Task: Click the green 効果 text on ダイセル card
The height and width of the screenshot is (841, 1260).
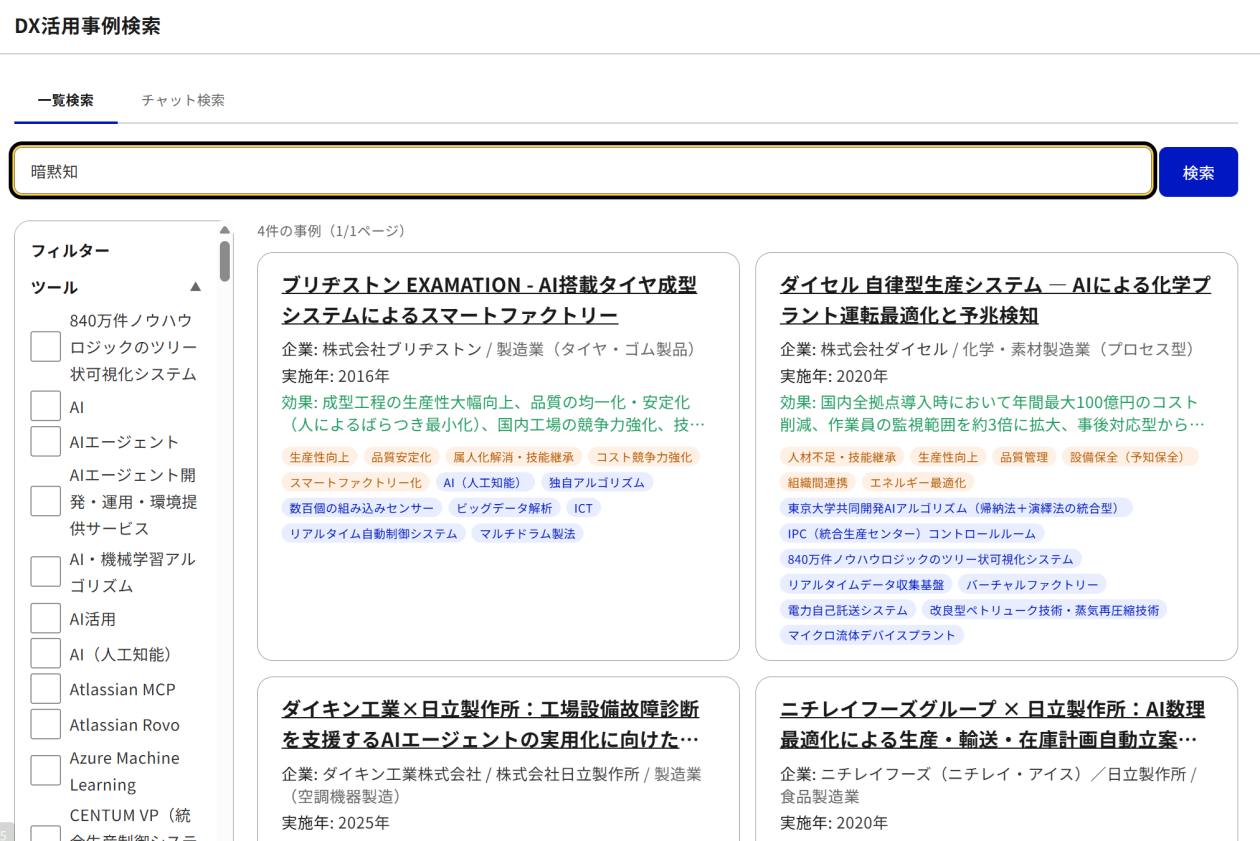Action: pos(992,414)
